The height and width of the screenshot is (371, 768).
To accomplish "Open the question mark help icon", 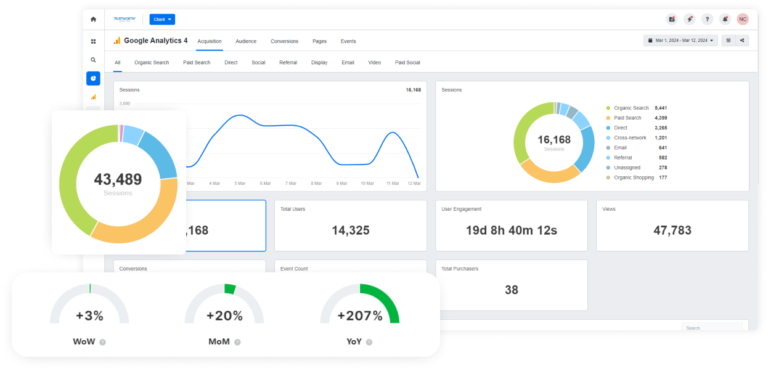I will coord(707,19).
